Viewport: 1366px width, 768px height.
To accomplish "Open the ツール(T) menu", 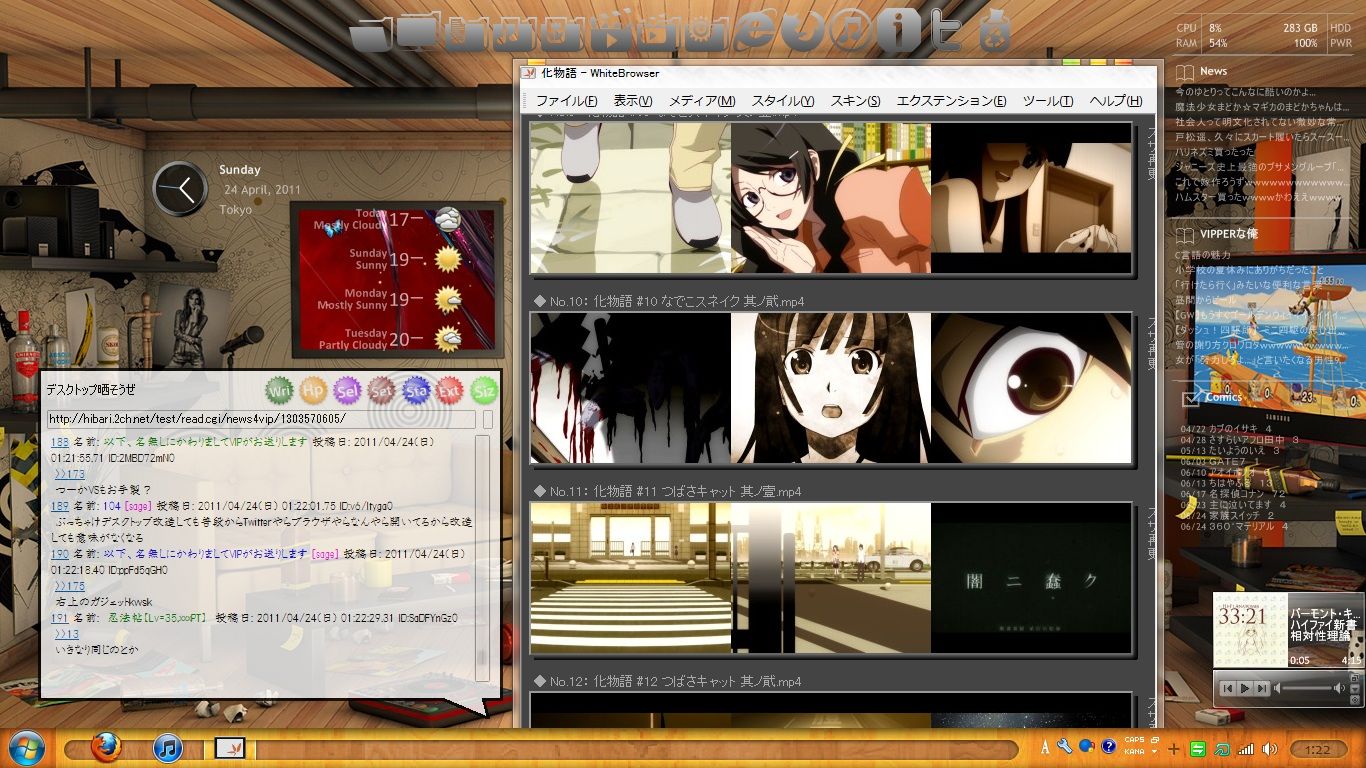I will pyautogui.click(x=1048, y=101).
